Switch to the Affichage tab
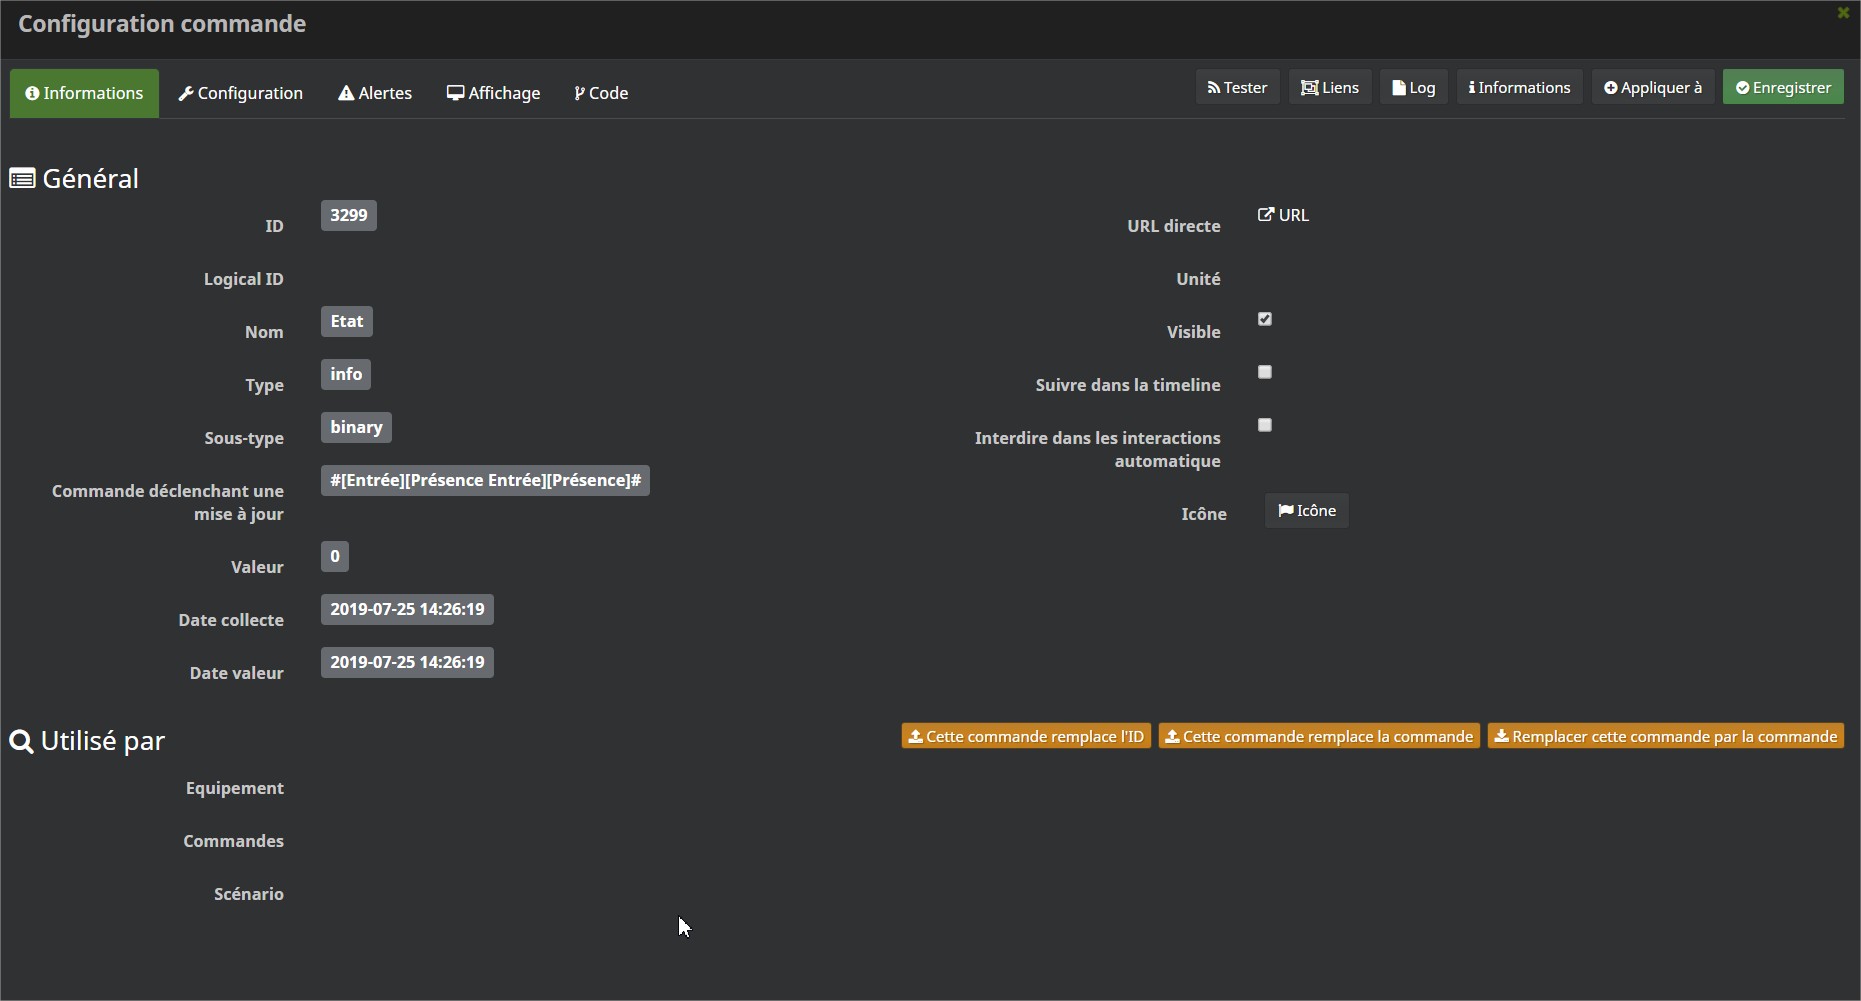The image size is (1861, 1001). [493, 93]
